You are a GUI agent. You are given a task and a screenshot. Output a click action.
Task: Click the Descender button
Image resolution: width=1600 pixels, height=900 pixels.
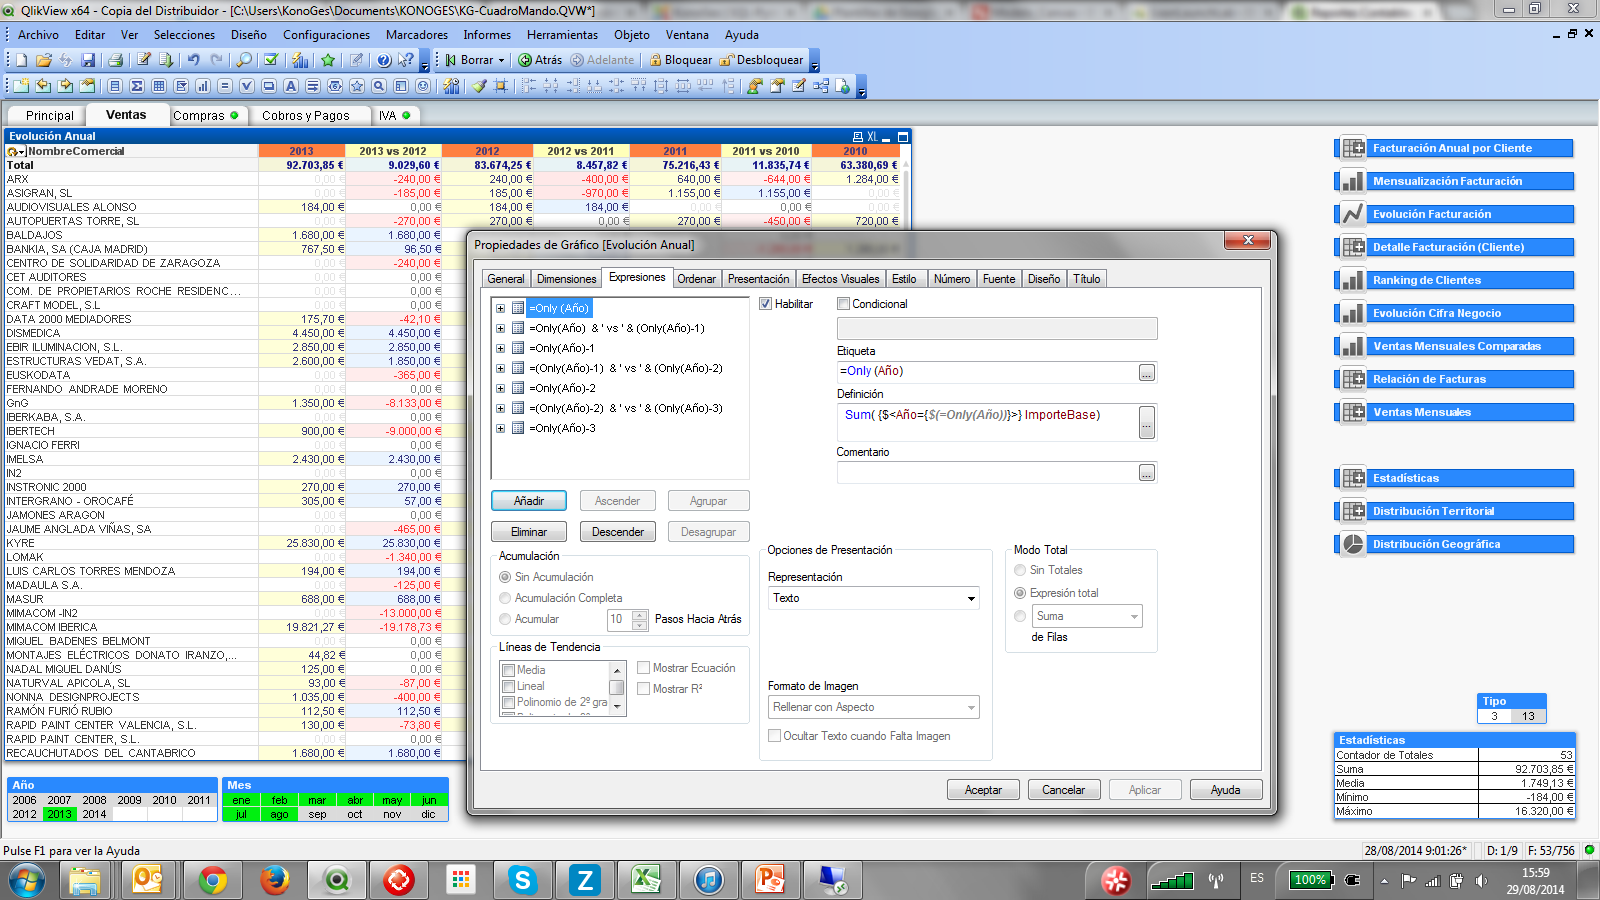pos(618,532)
